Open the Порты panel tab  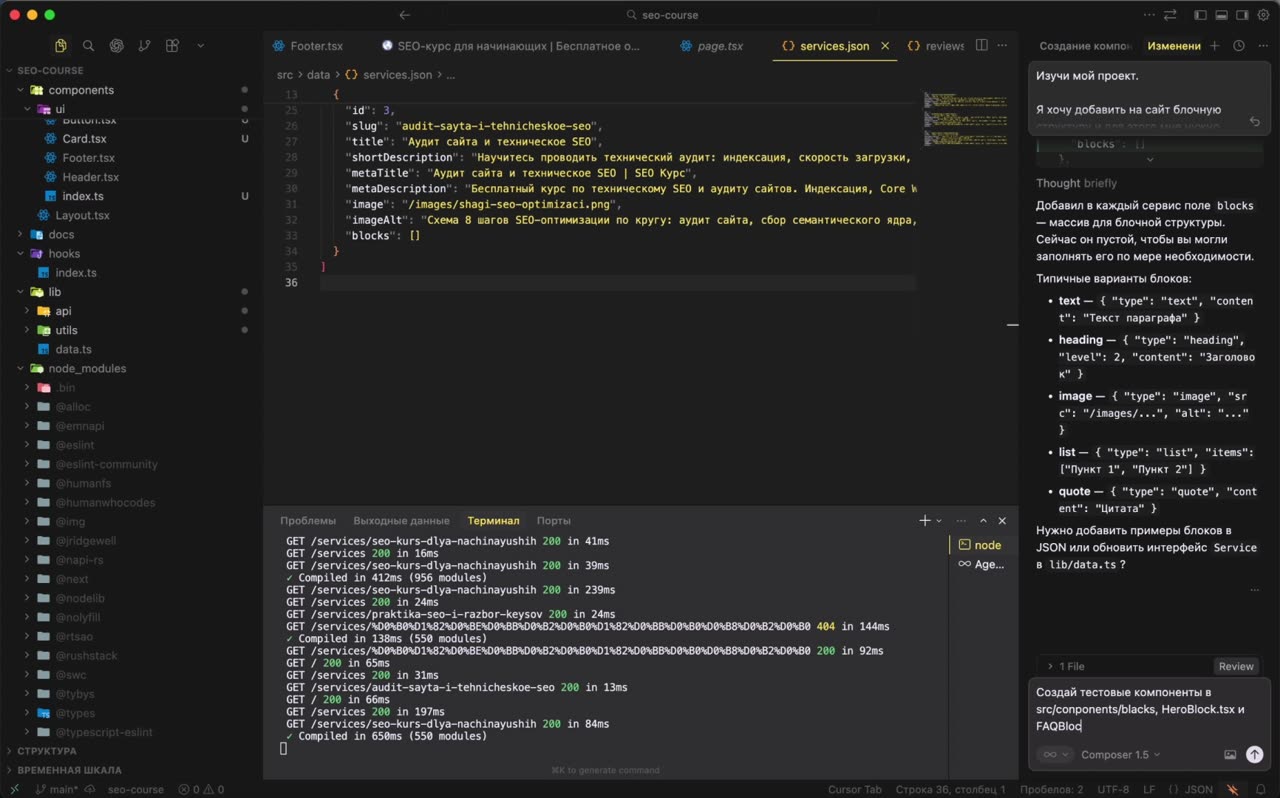tap(553, 520)
